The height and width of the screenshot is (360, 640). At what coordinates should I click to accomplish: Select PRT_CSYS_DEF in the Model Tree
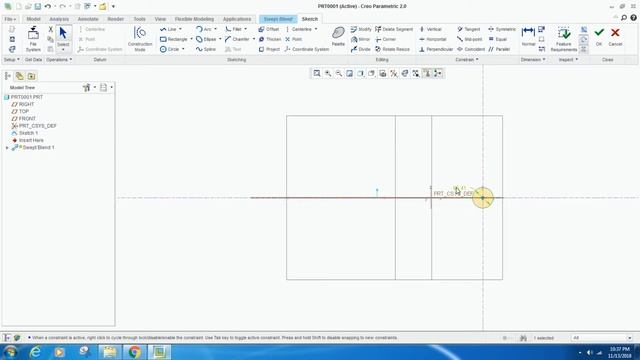point(34,126)
